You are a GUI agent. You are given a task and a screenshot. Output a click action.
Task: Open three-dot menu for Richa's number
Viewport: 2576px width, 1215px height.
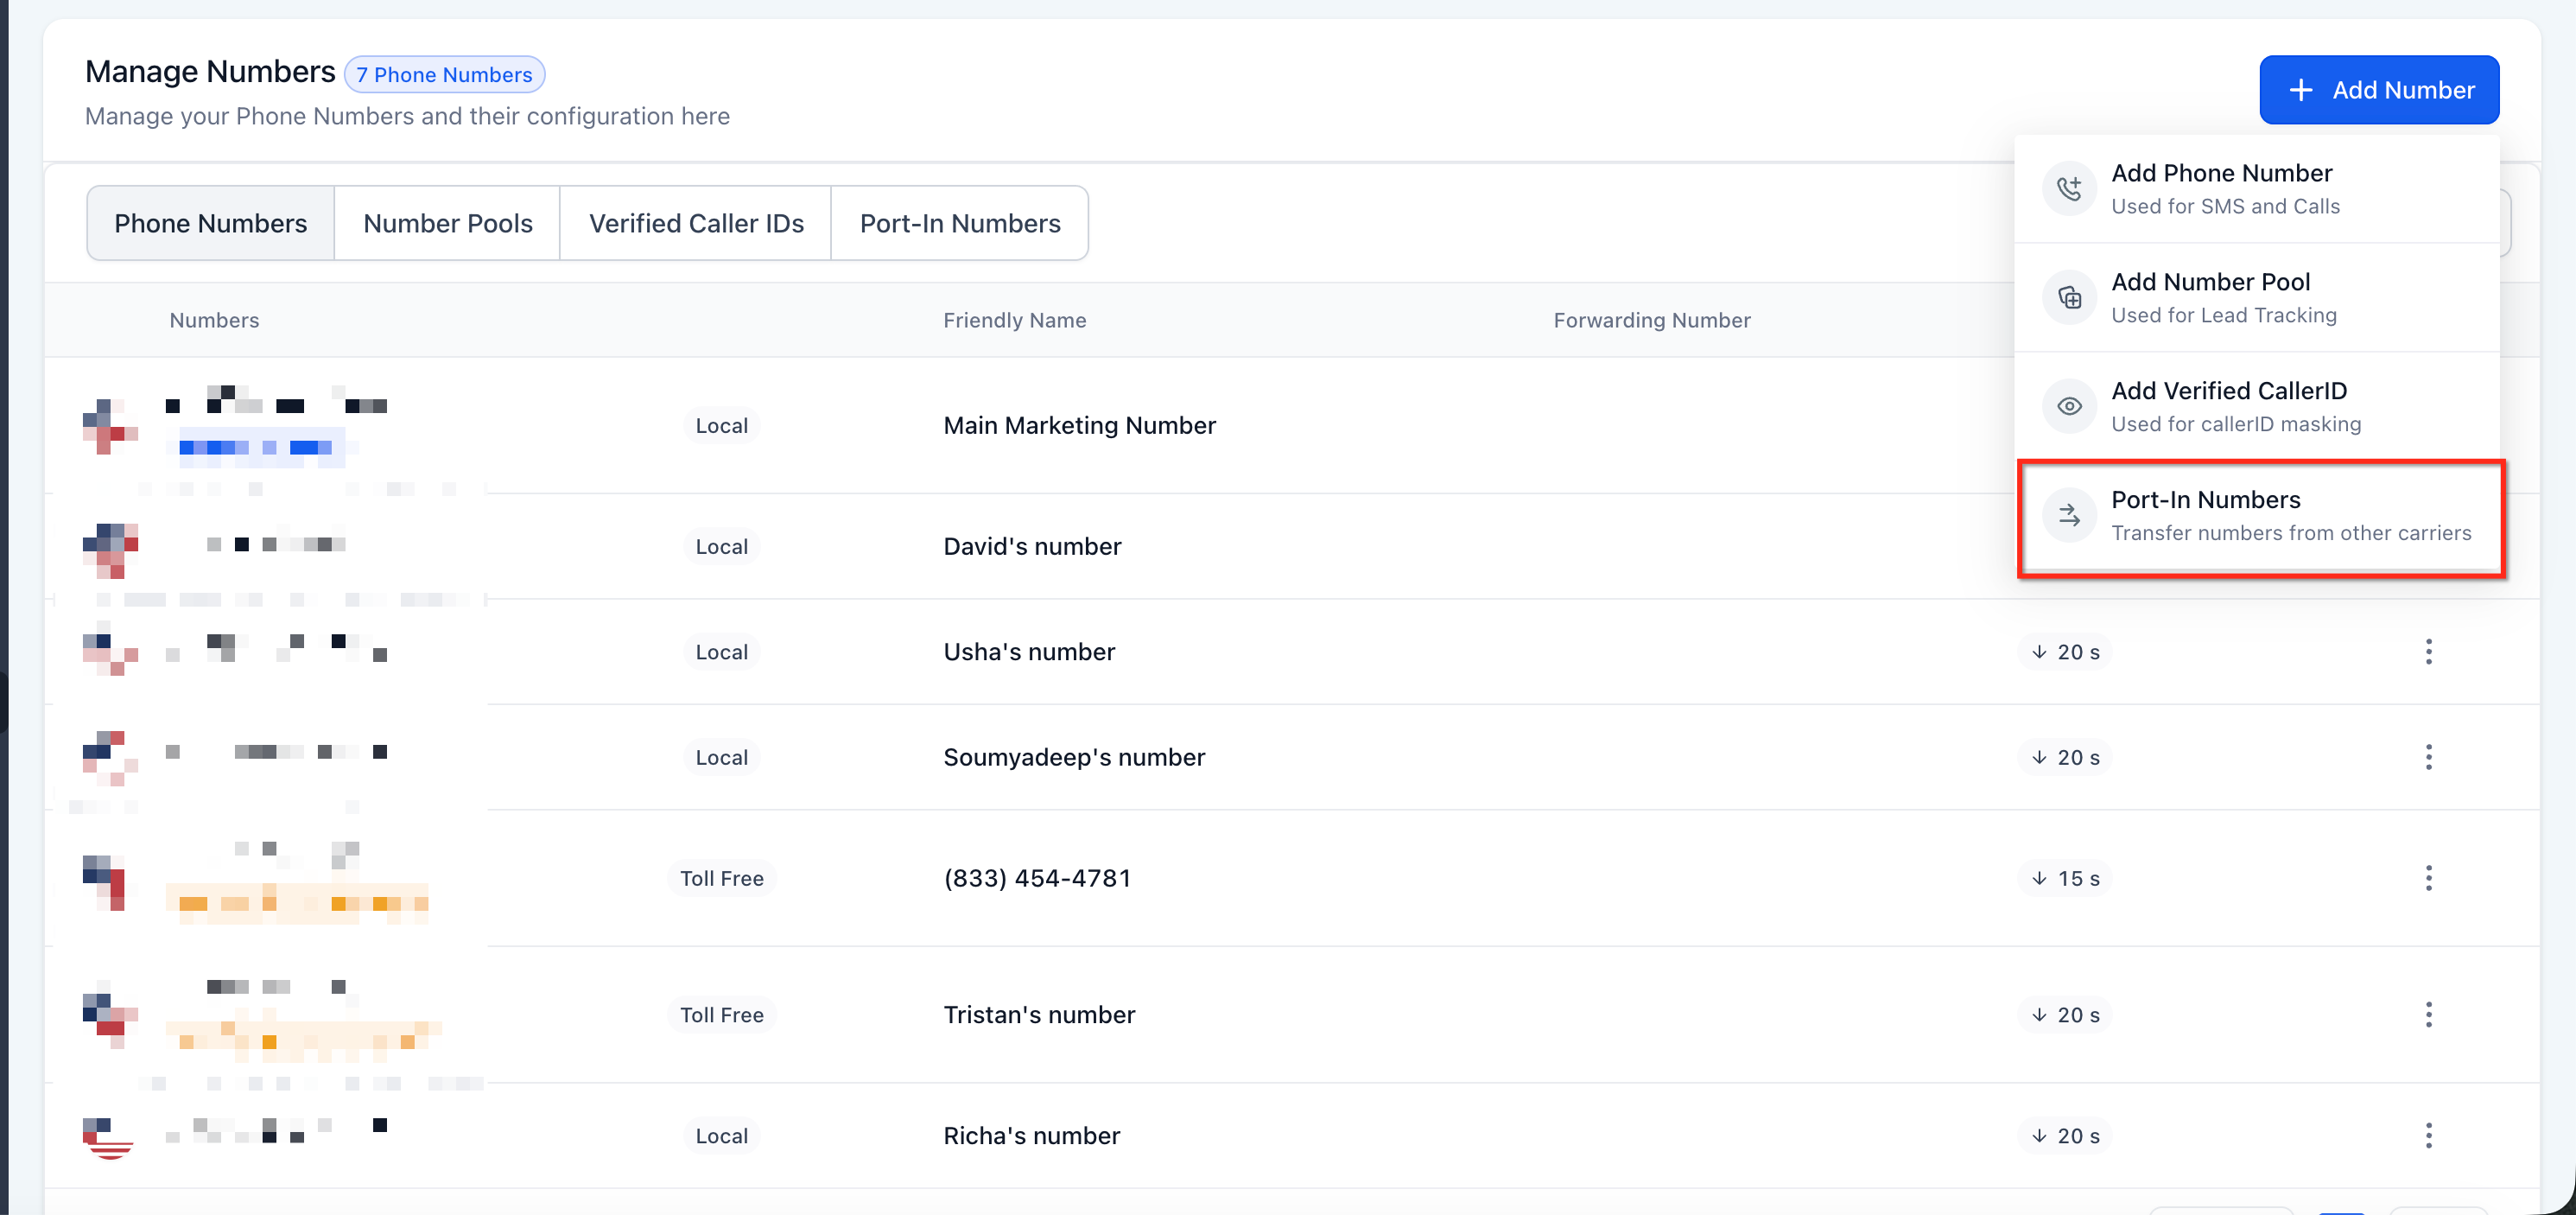pyautogui.click(x=2427, y=1135)
